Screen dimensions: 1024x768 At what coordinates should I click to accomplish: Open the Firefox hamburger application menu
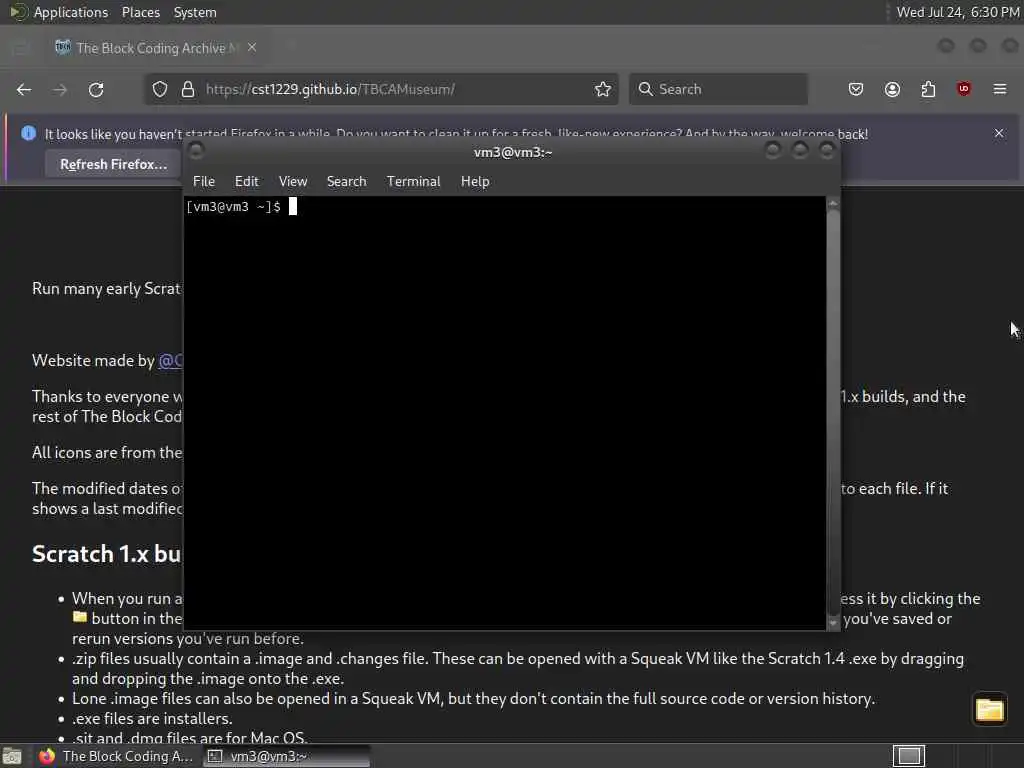[1000, 89]
